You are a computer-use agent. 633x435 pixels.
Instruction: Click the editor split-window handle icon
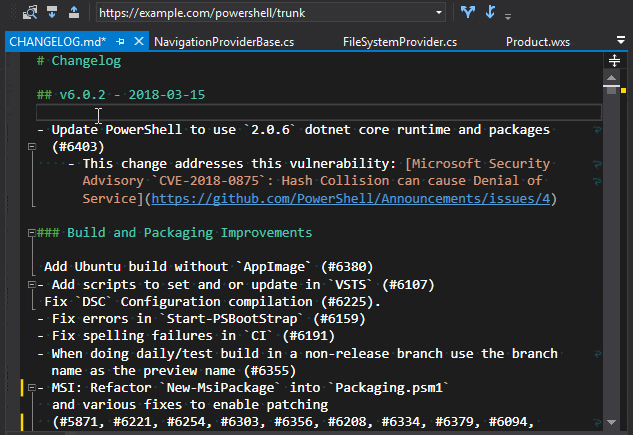coord(614,61)
